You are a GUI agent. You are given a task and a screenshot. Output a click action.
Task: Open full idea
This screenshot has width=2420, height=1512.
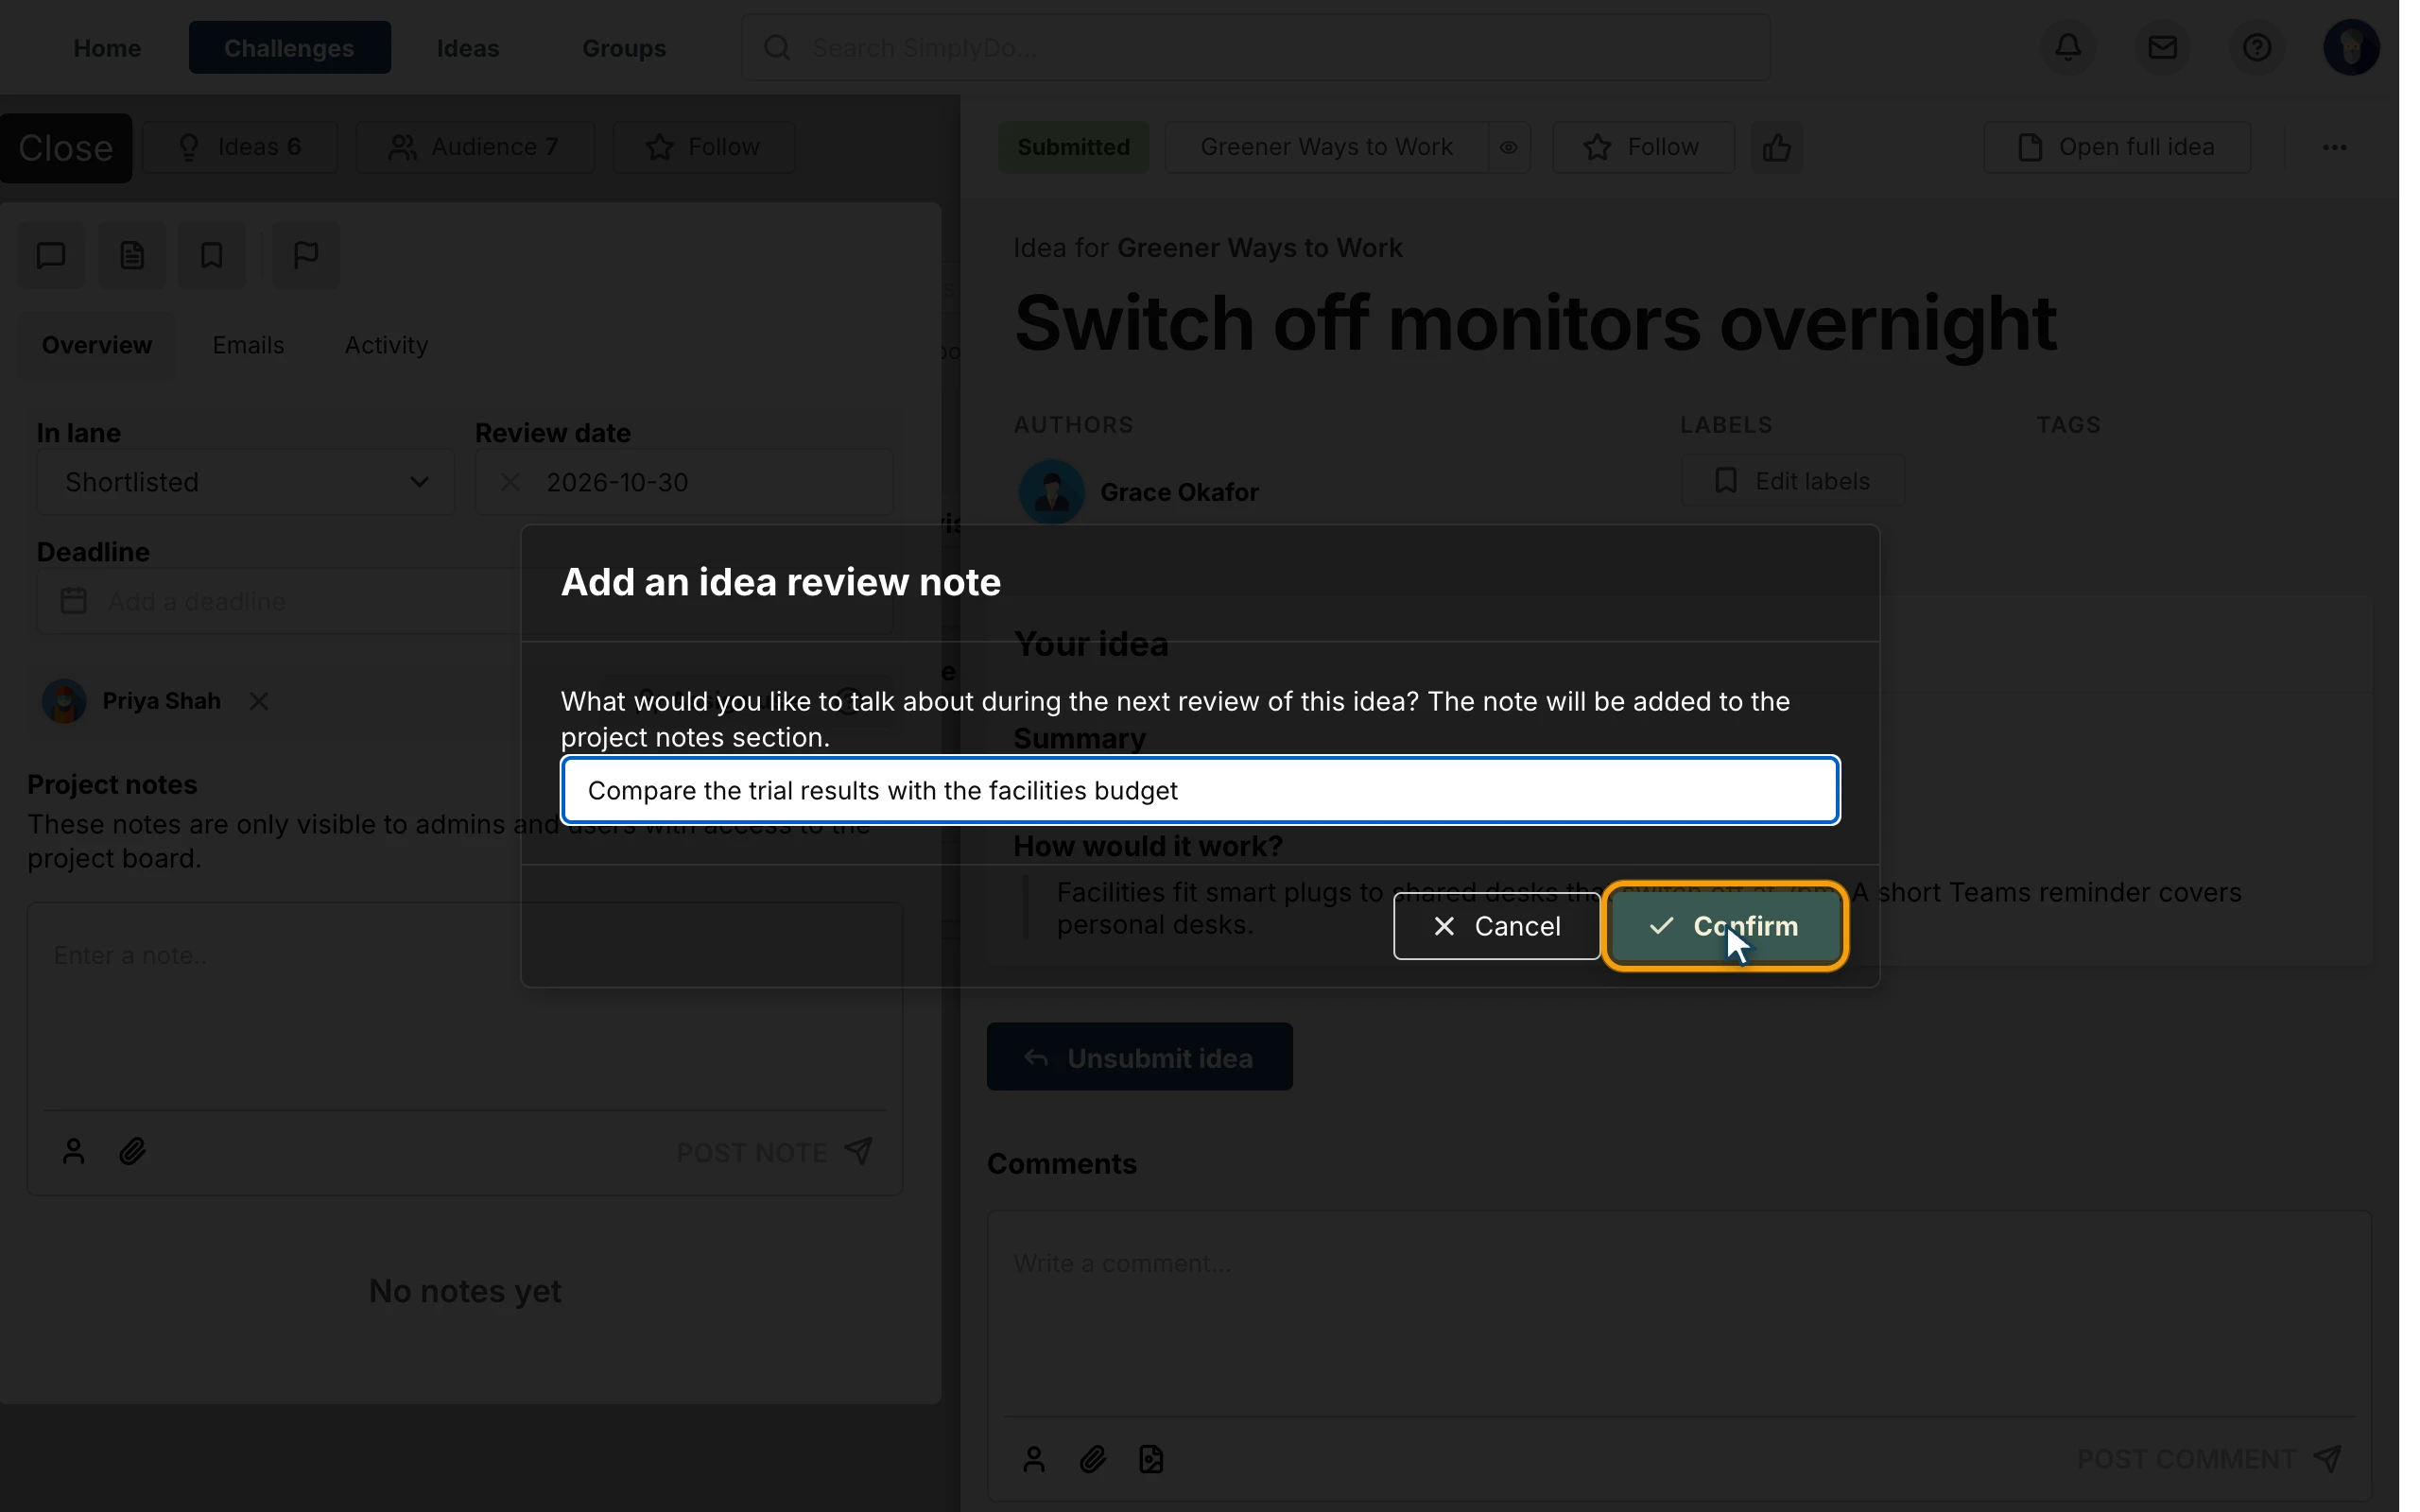pos(2117,147)
